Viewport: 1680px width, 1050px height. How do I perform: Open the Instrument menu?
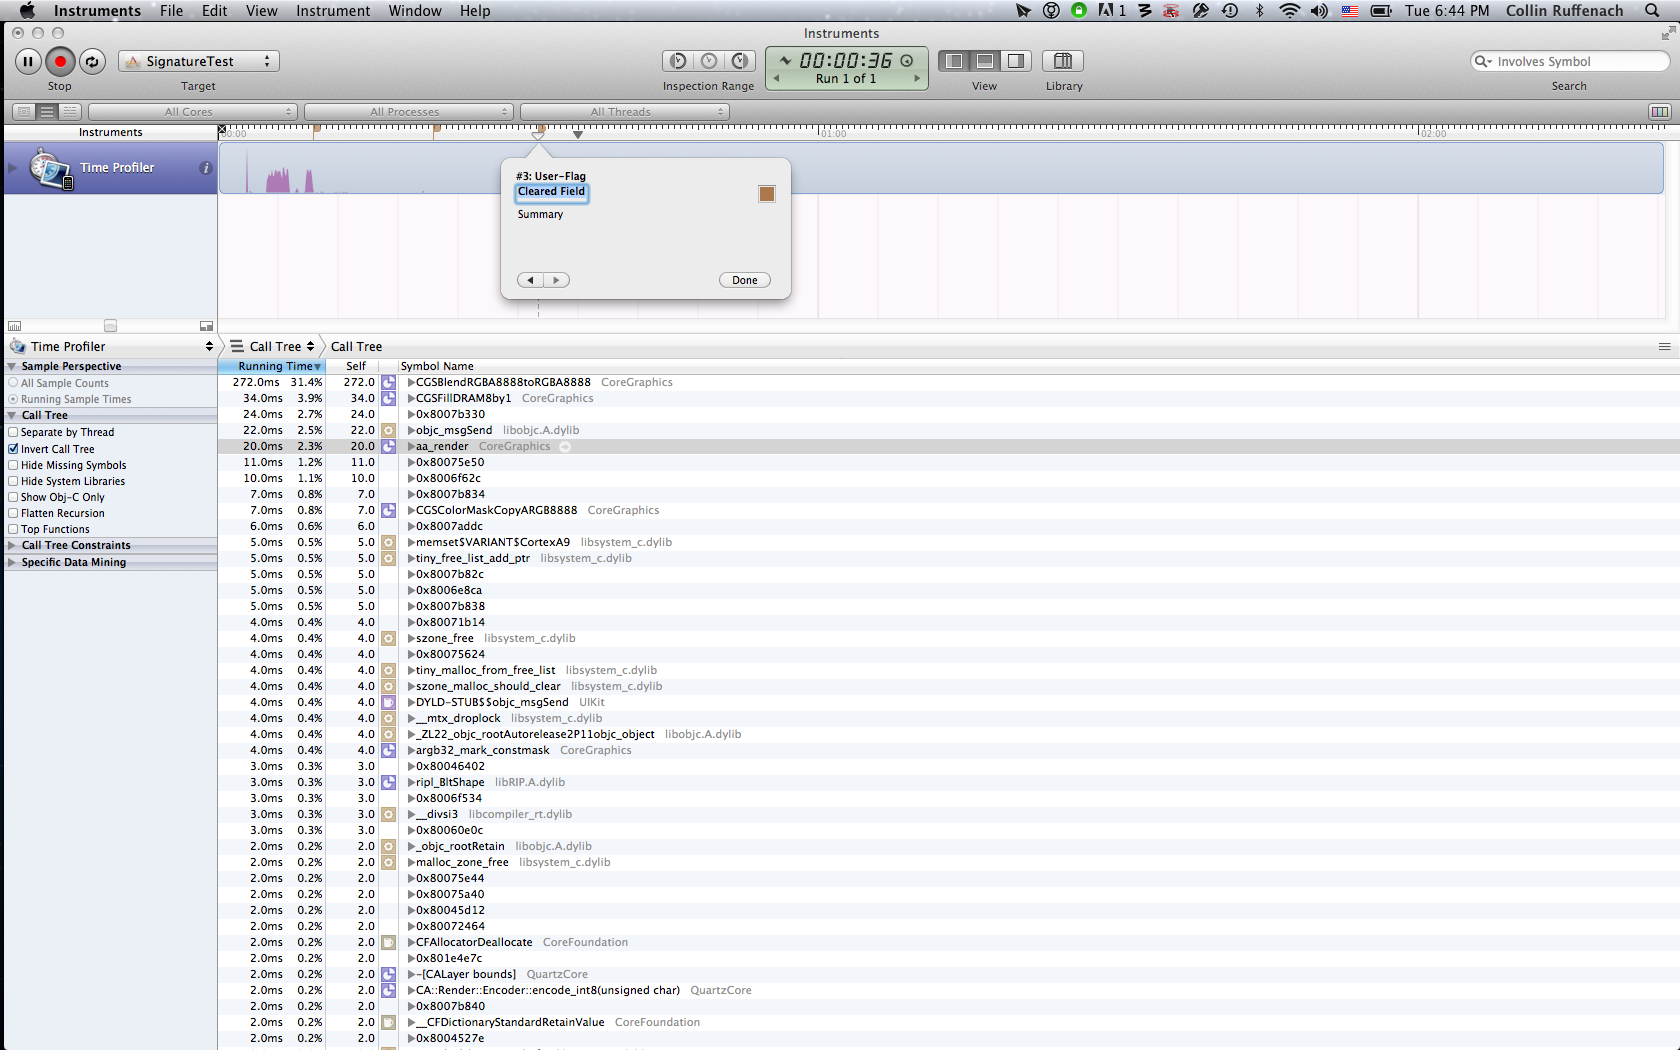pos(333,11)
